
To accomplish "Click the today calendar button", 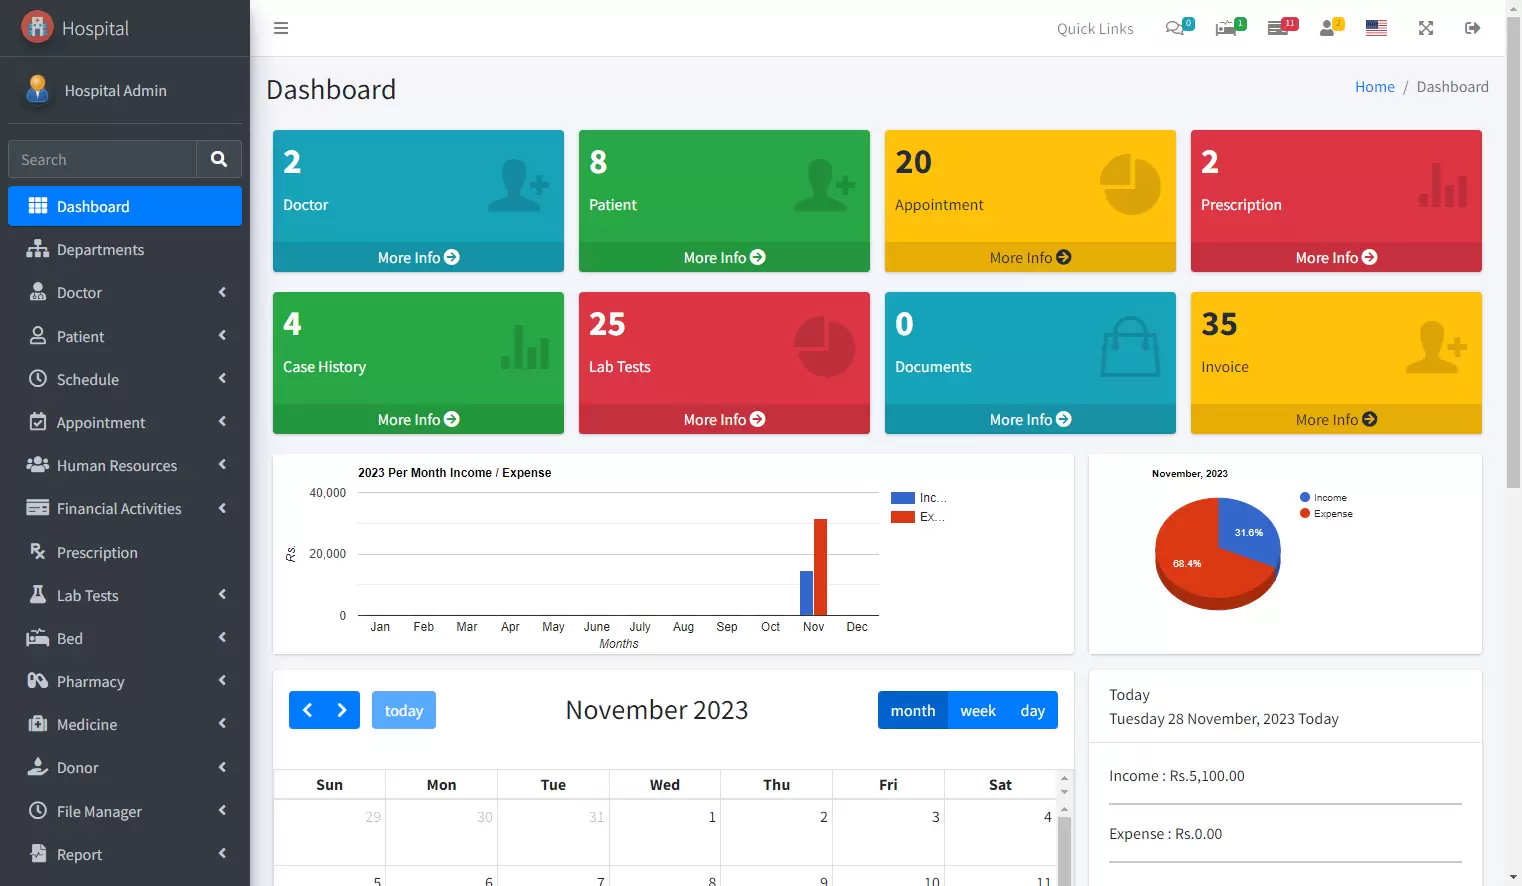I will click(404, 710).
